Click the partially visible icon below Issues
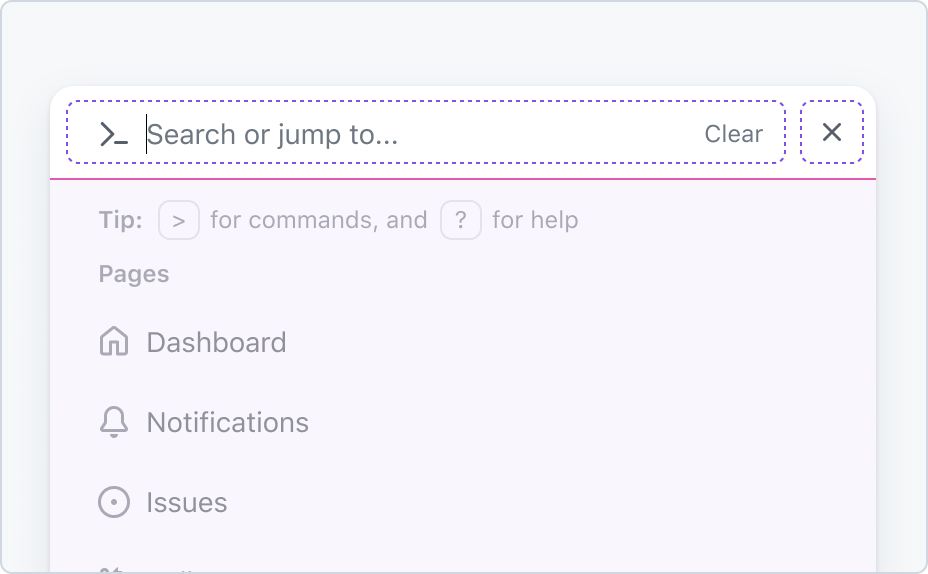 112,570
